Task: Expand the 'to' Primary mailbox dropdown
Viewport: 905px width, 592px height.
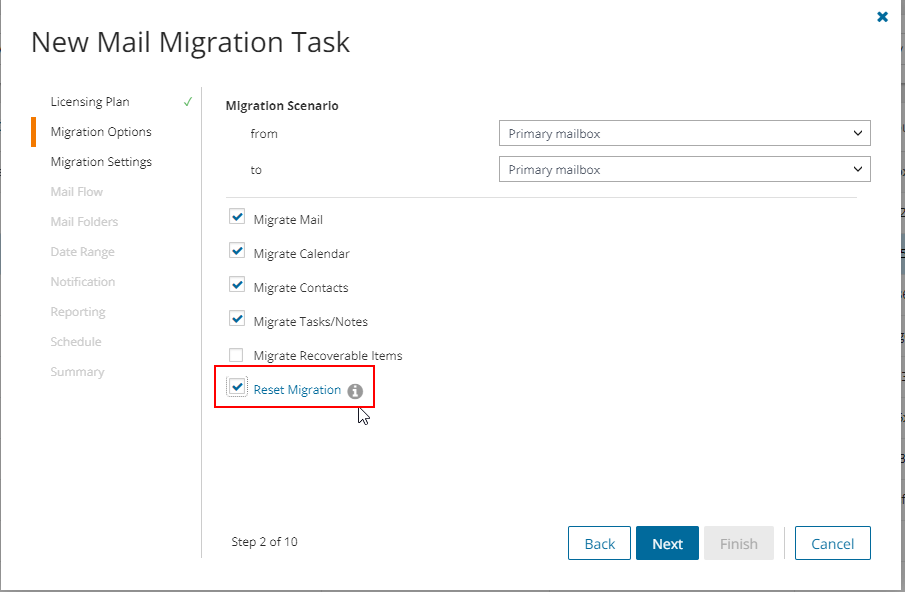Action: pyautogui.click(x=685, y=170)
